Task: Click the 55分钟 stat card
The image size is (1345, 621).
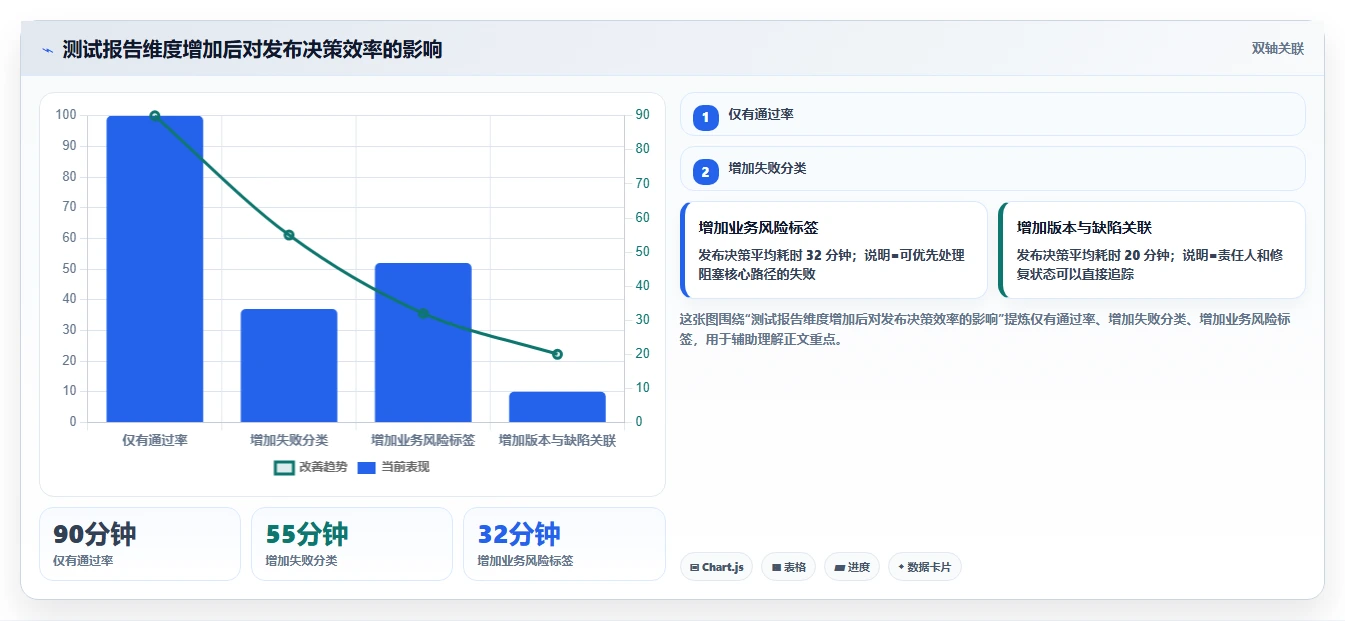Action: click(352, 544)
